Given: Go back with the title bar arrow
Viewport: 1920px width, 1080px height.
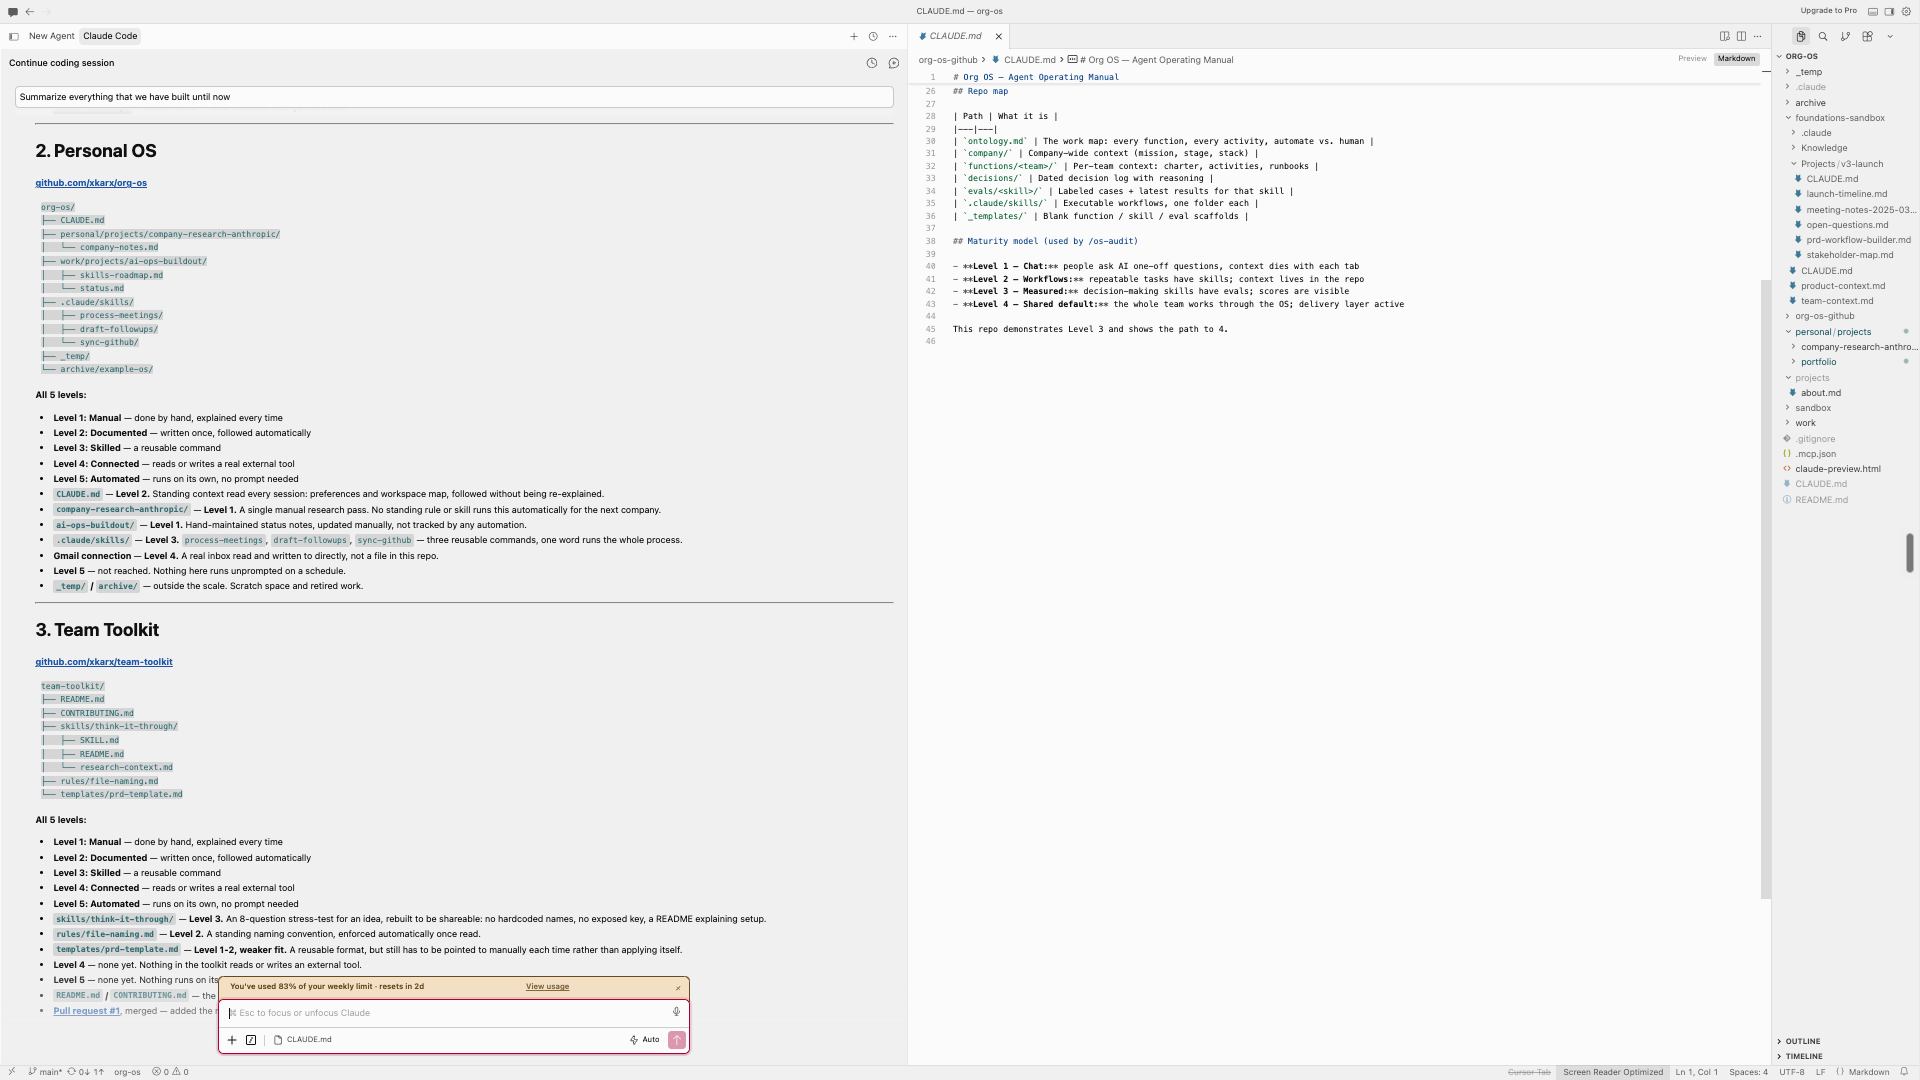Looking at the screenshot, I should click(30, 12).
